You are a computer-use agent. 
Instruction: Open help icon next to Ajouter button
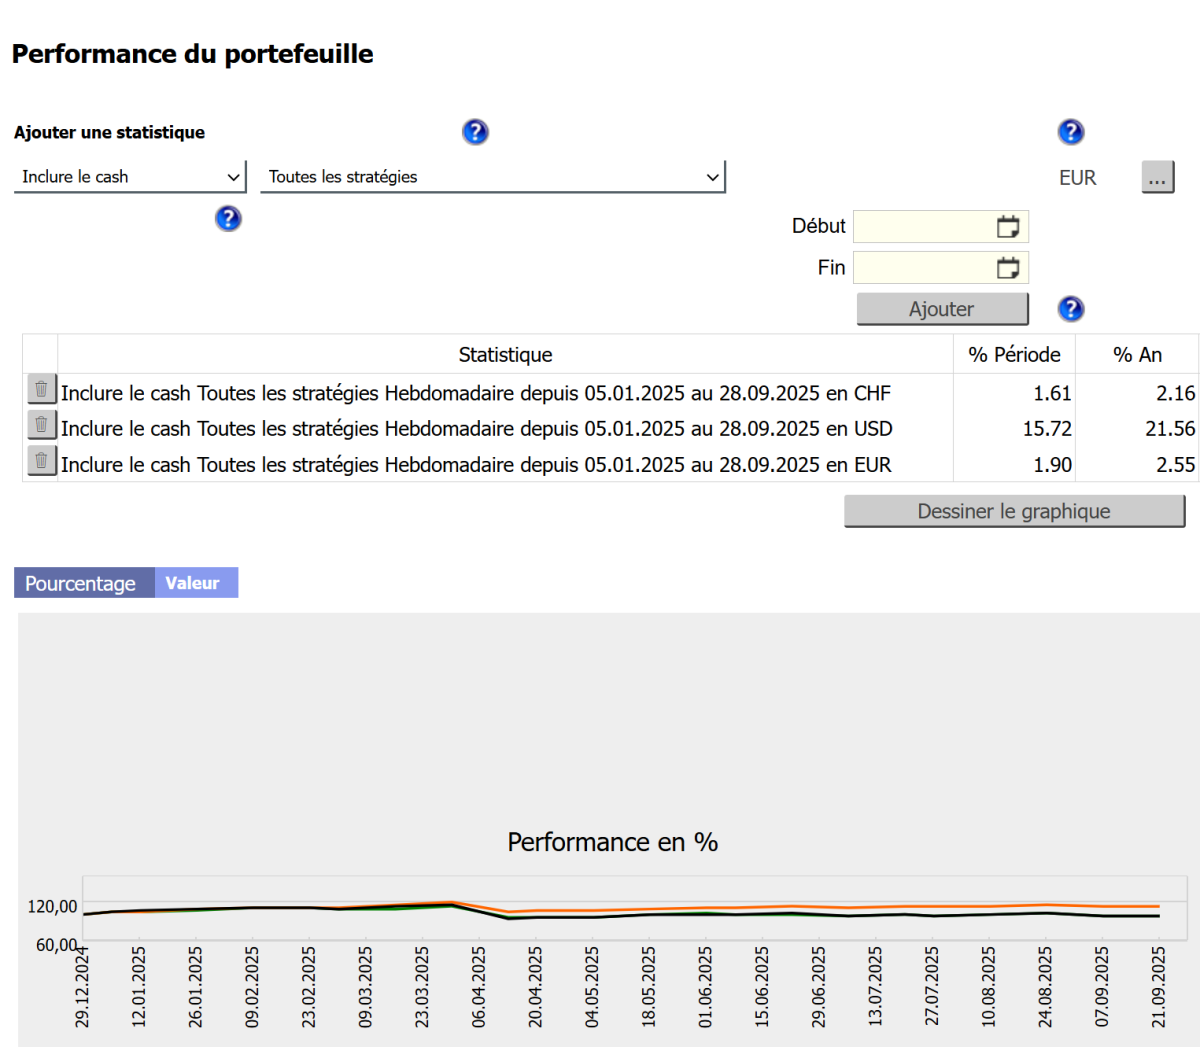(1070, 309)
